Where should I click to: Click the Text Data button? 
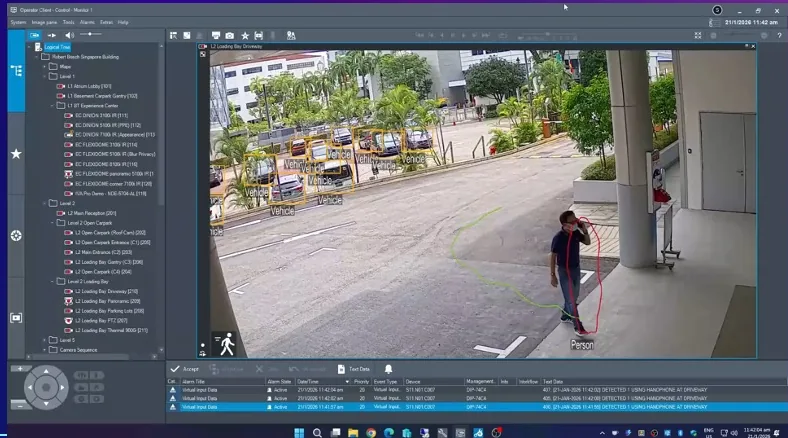[354, 369]
